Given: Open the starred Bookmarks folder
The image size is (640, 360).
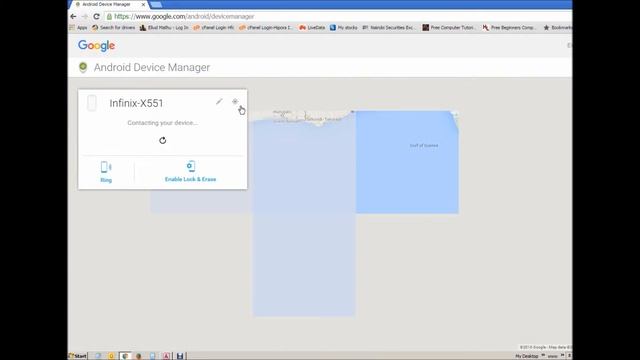Looking at the screenshot, I should 557,28.
